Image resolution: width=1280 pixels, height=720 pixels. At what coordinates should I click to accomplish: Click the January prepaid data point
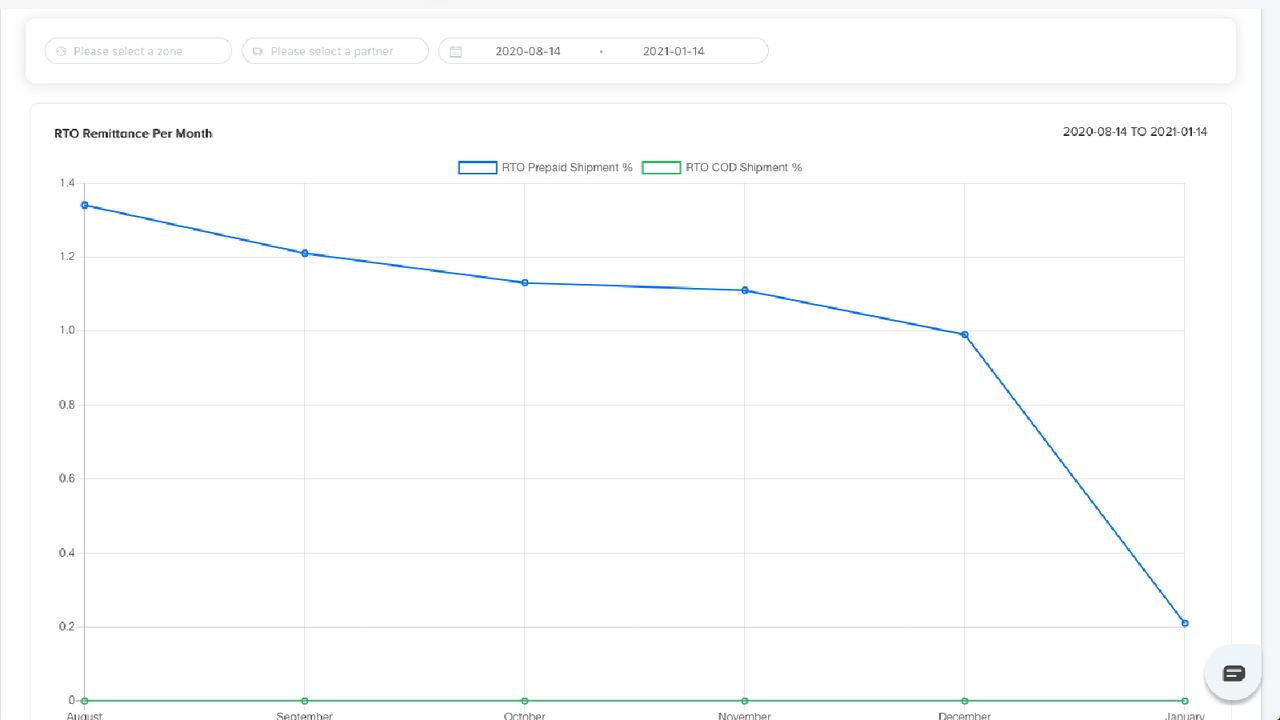[1185, 623]
